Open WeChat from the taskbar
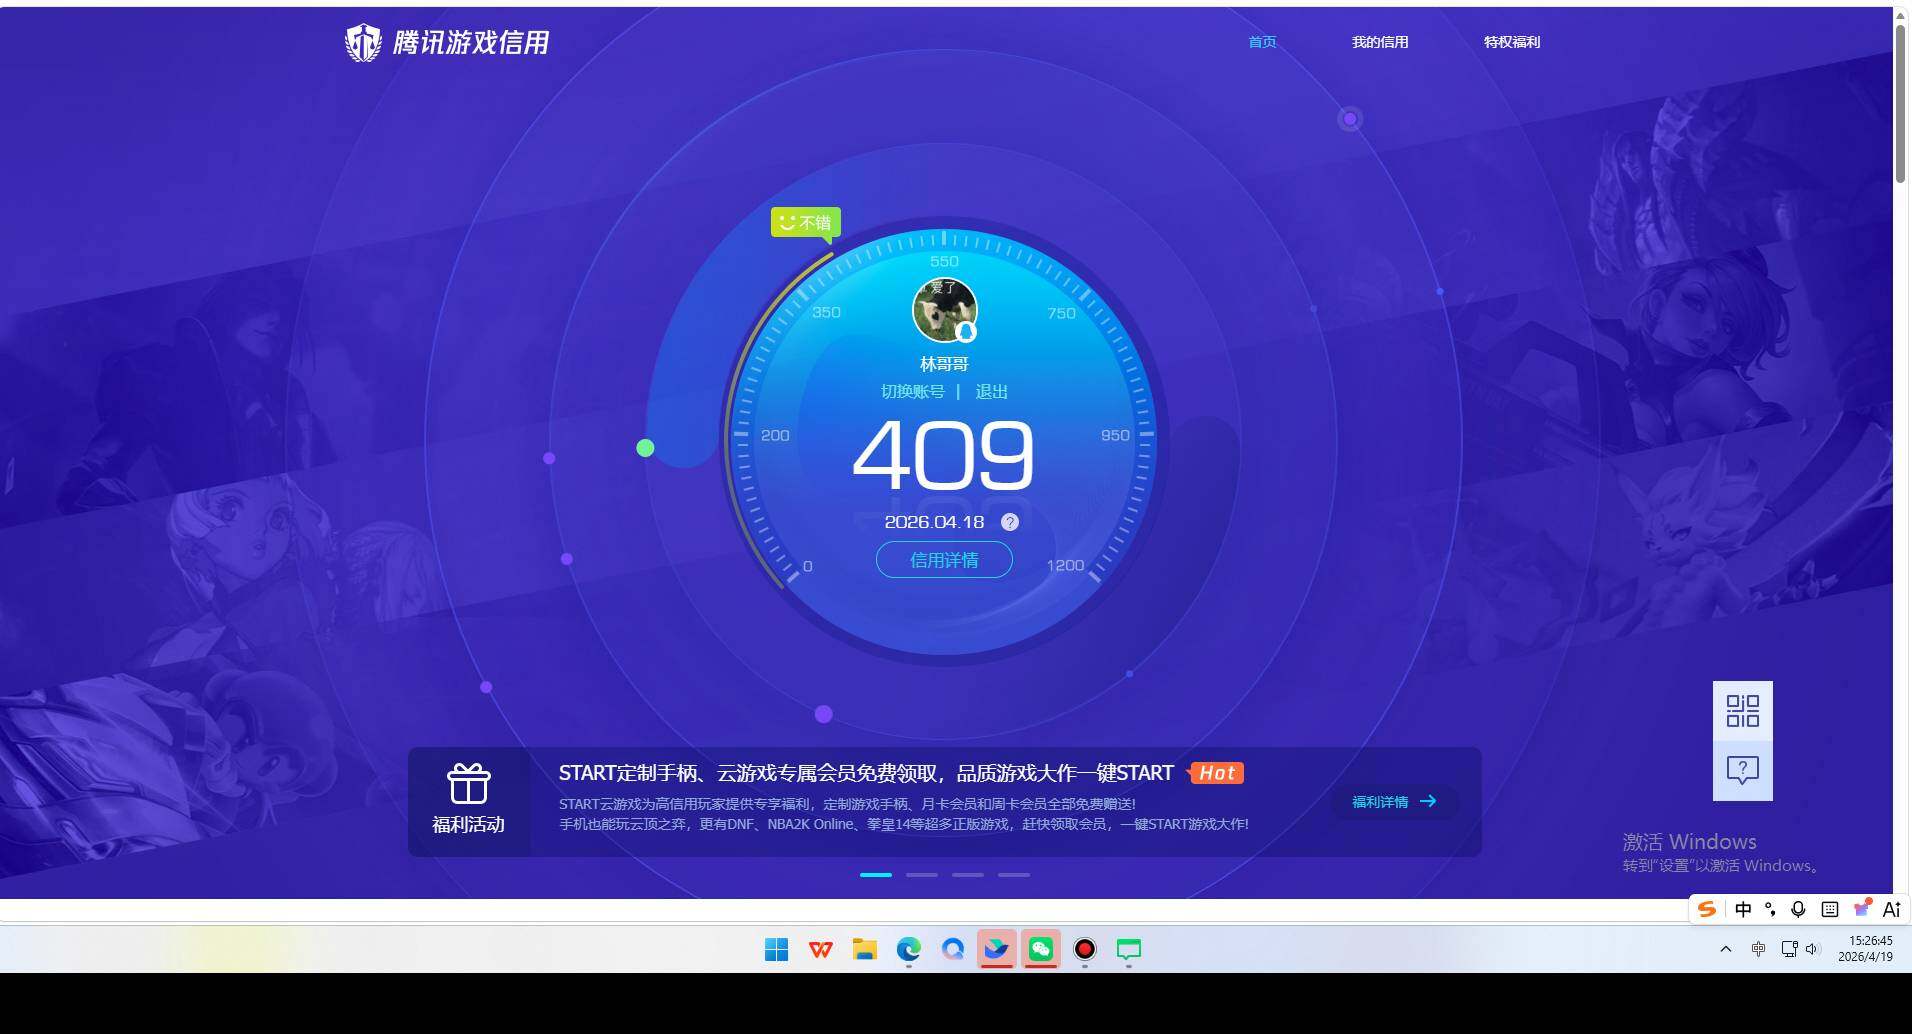Image resolution: width=1912 pixels, height=1034 pixels. [1040, 949]
